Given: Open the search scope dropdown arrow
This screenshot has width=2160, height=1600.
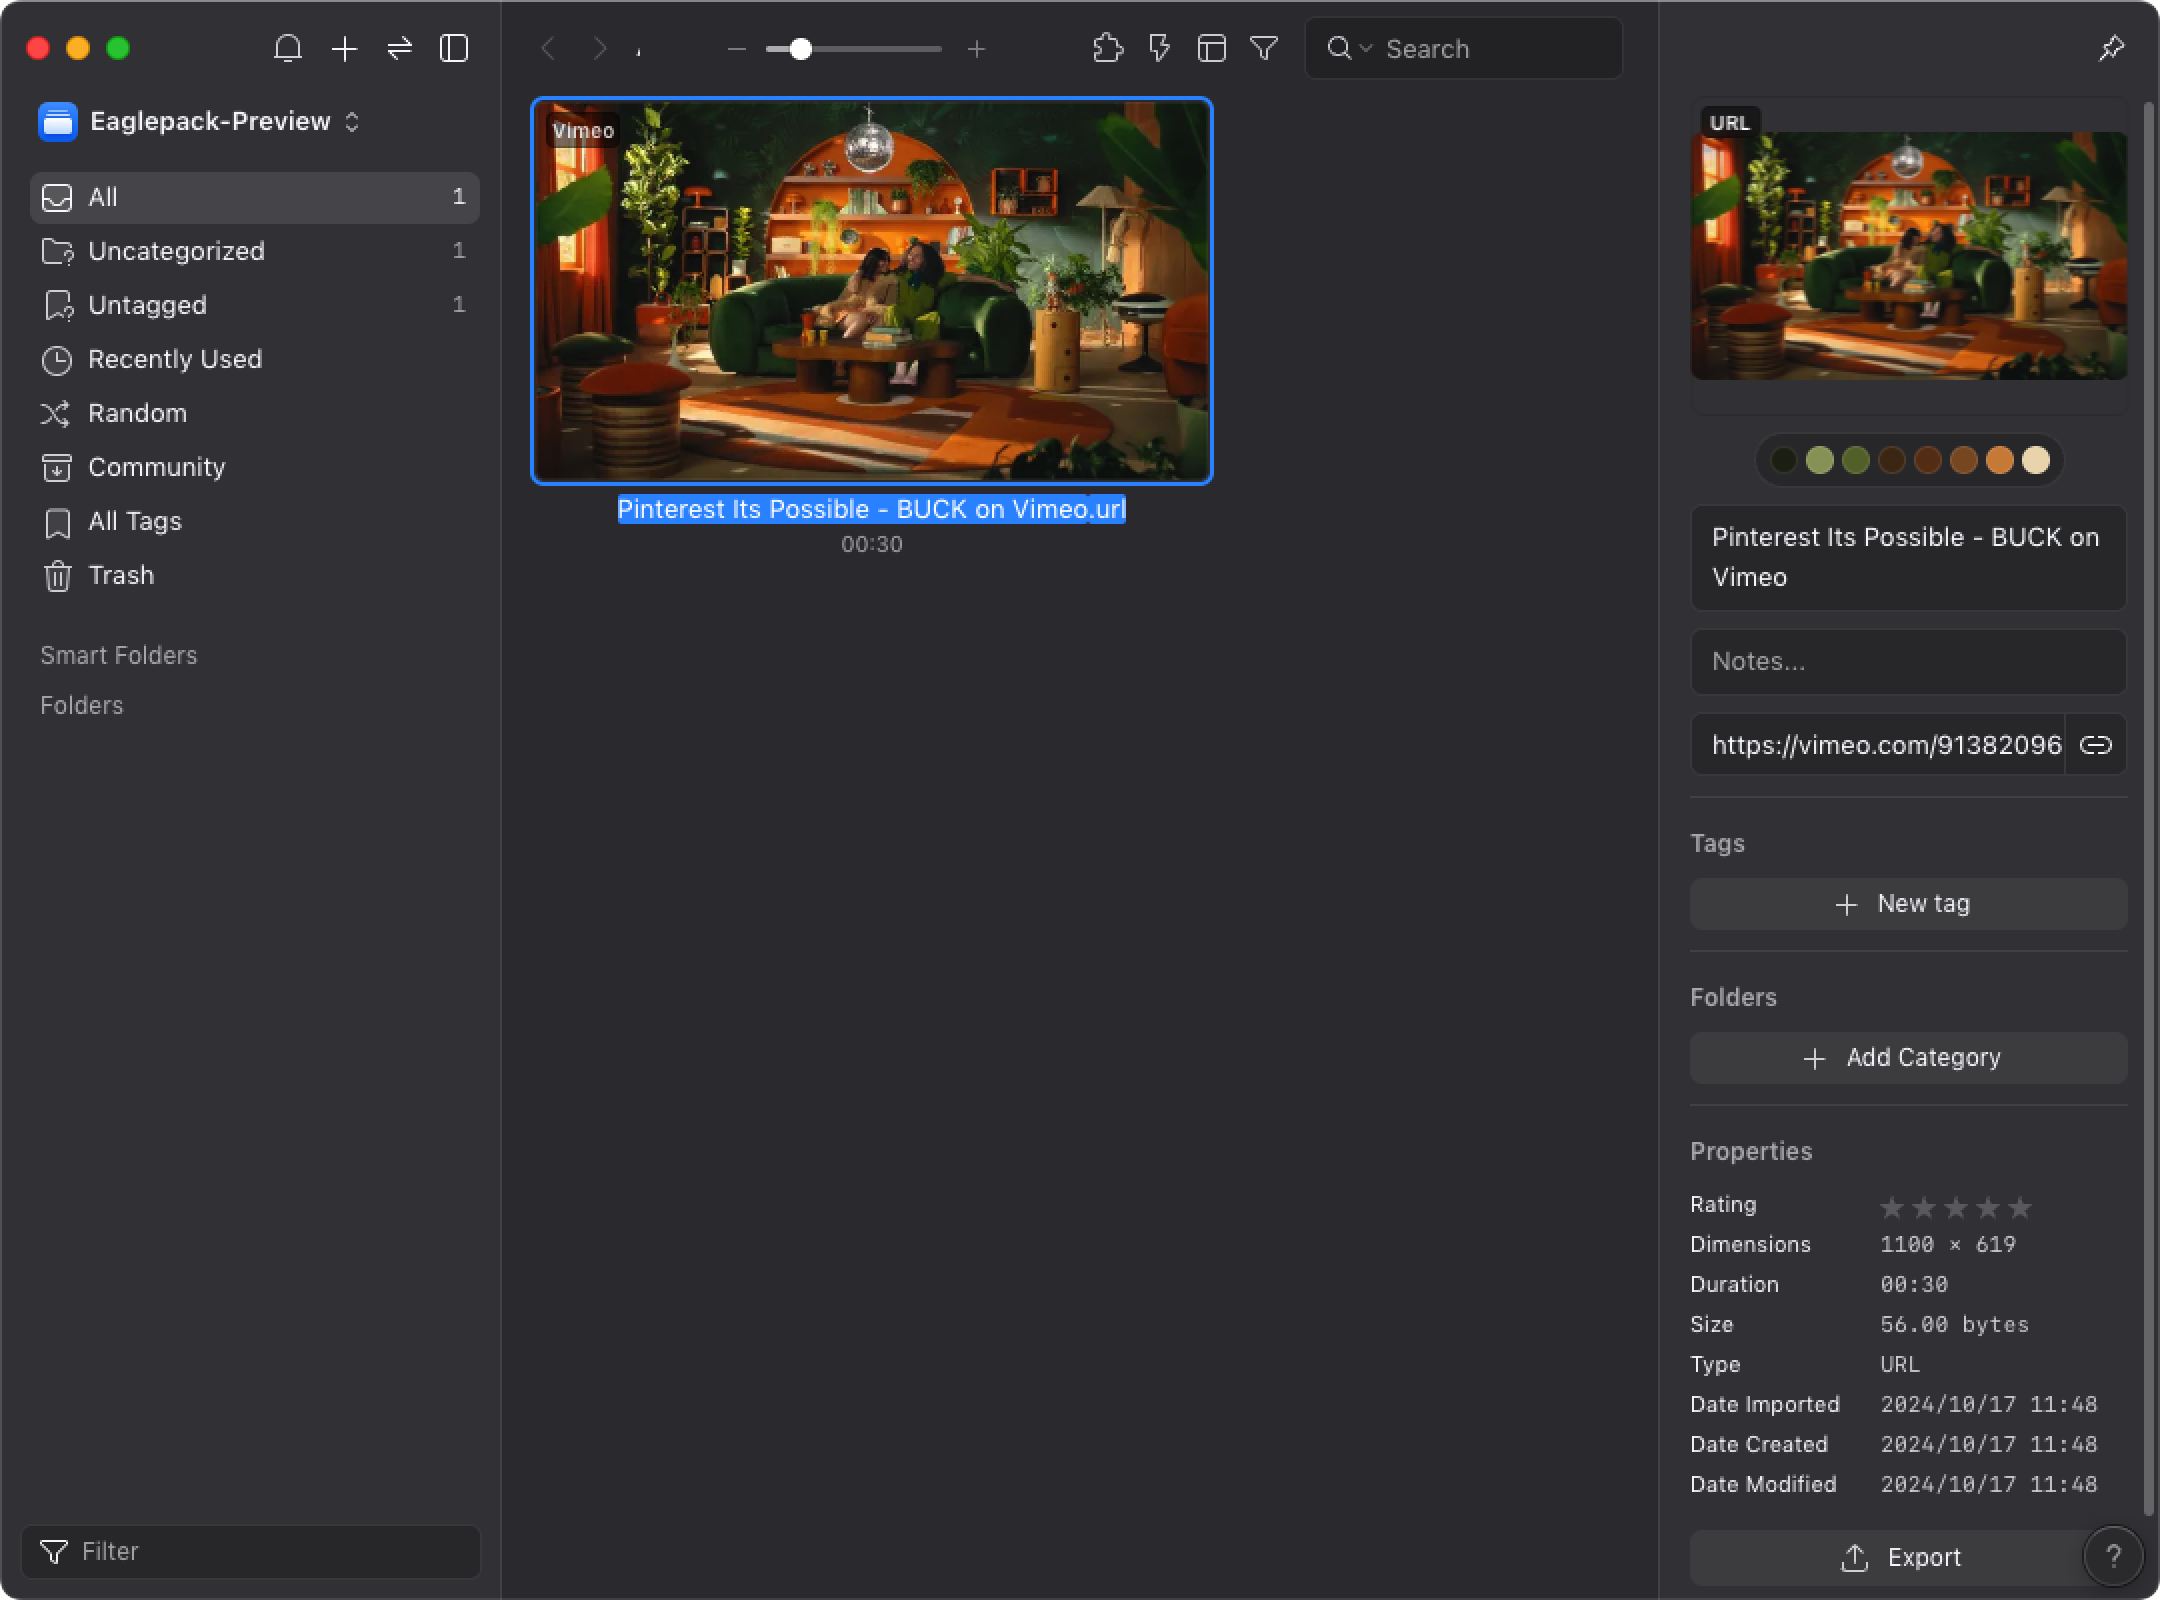Looking at the screenshot, I should [1366, 48].
